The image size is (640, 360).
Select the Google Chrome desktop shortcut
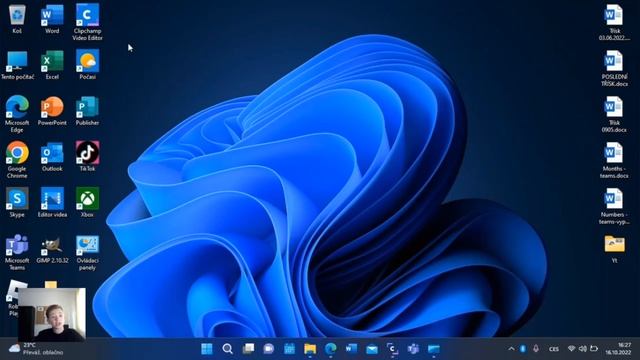coord(17,160)
